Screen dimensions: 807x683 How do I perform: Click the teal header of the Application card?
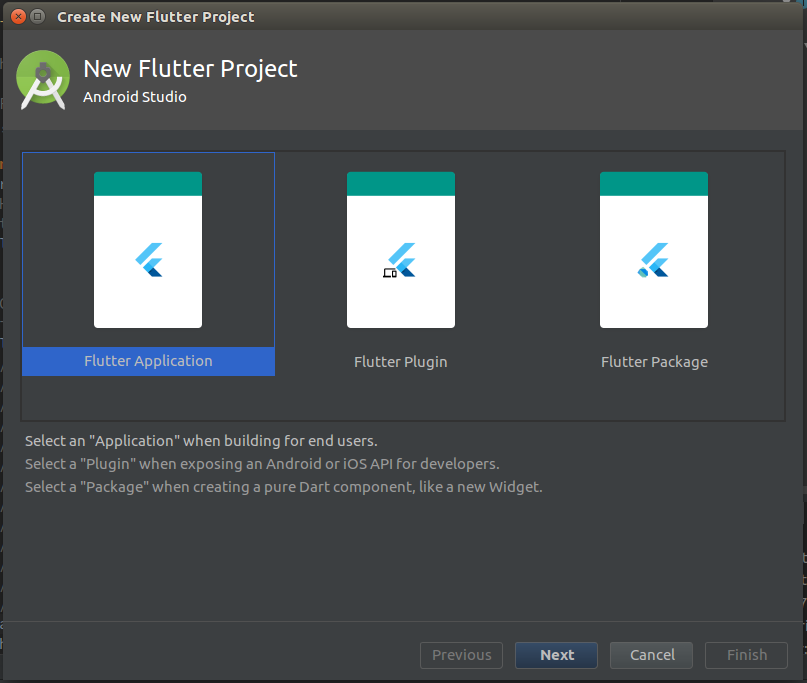tap(147, 181)
